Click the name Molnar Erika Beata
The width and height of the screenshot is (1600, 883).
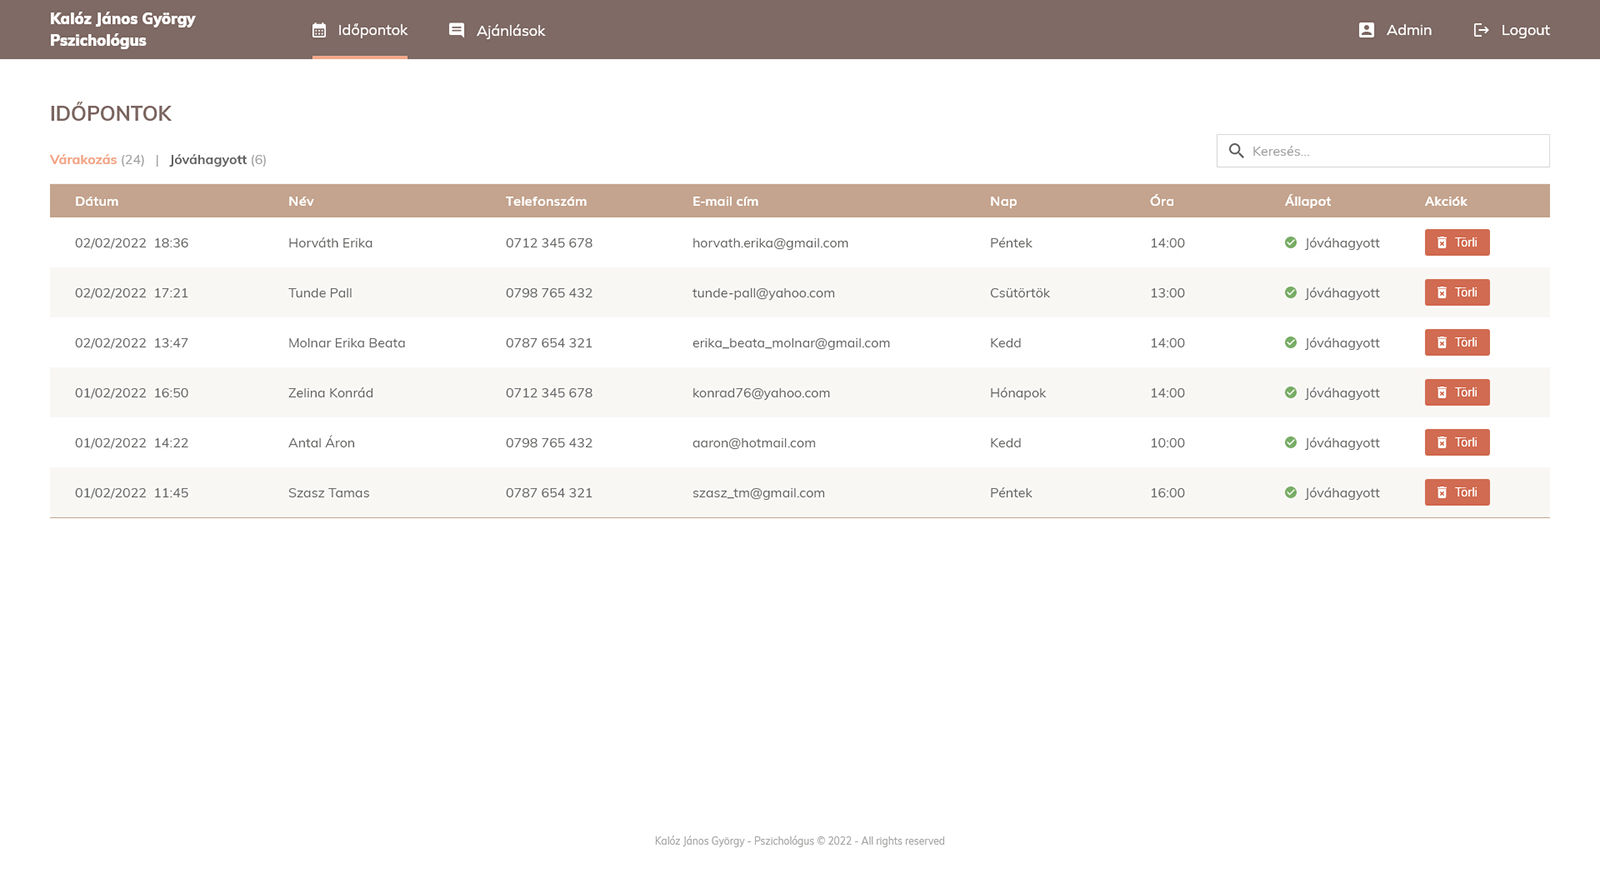click(x=347, y=343)
